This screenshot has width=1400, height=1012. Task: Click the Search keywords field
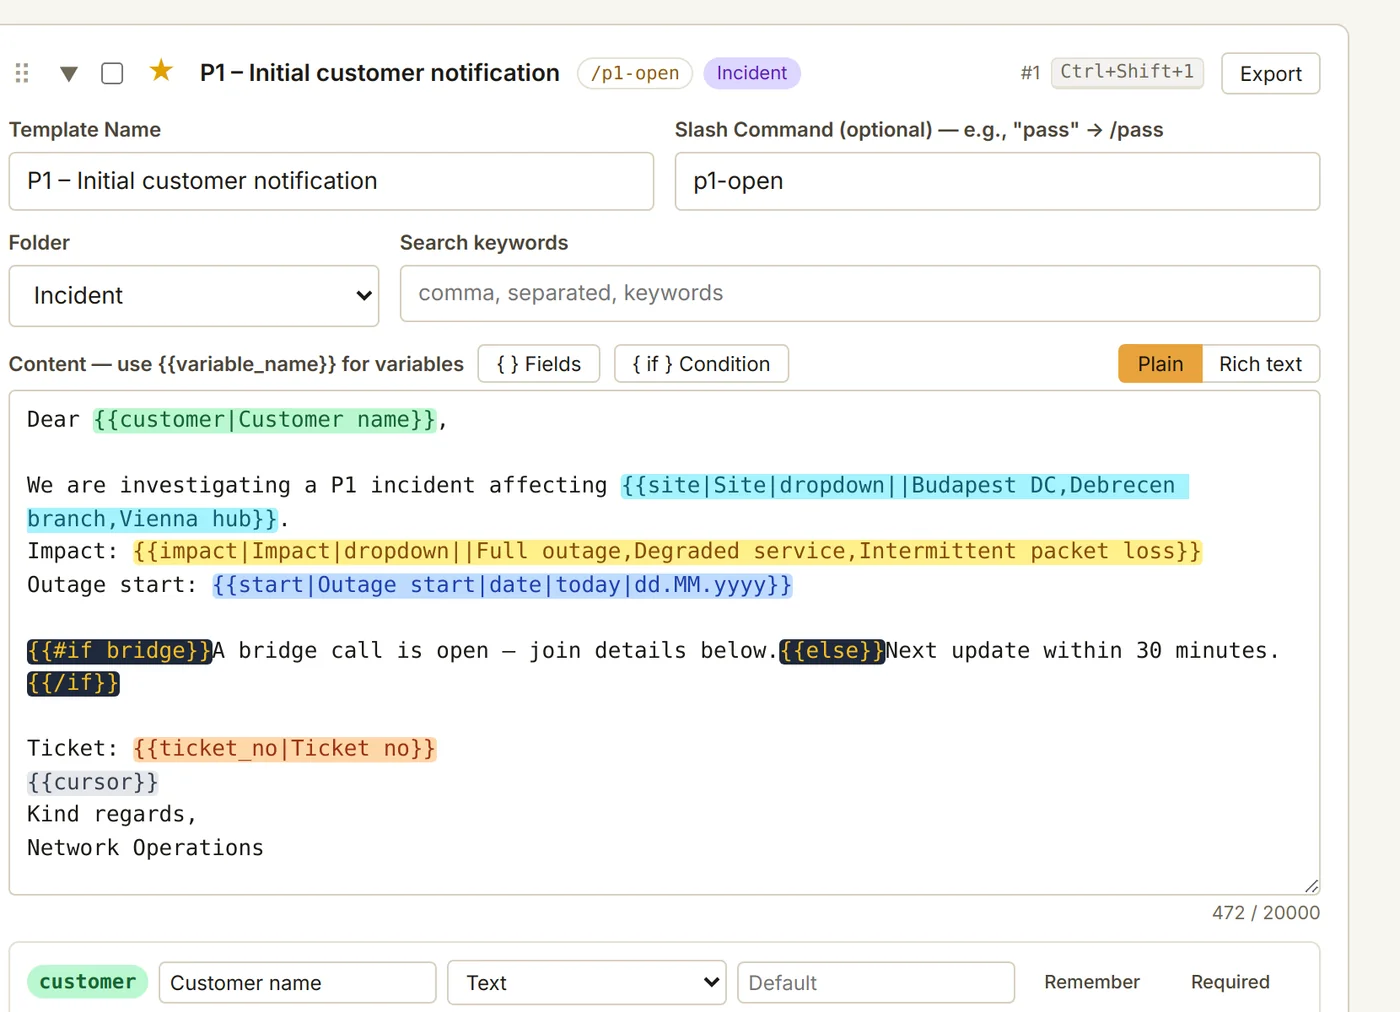860,293
